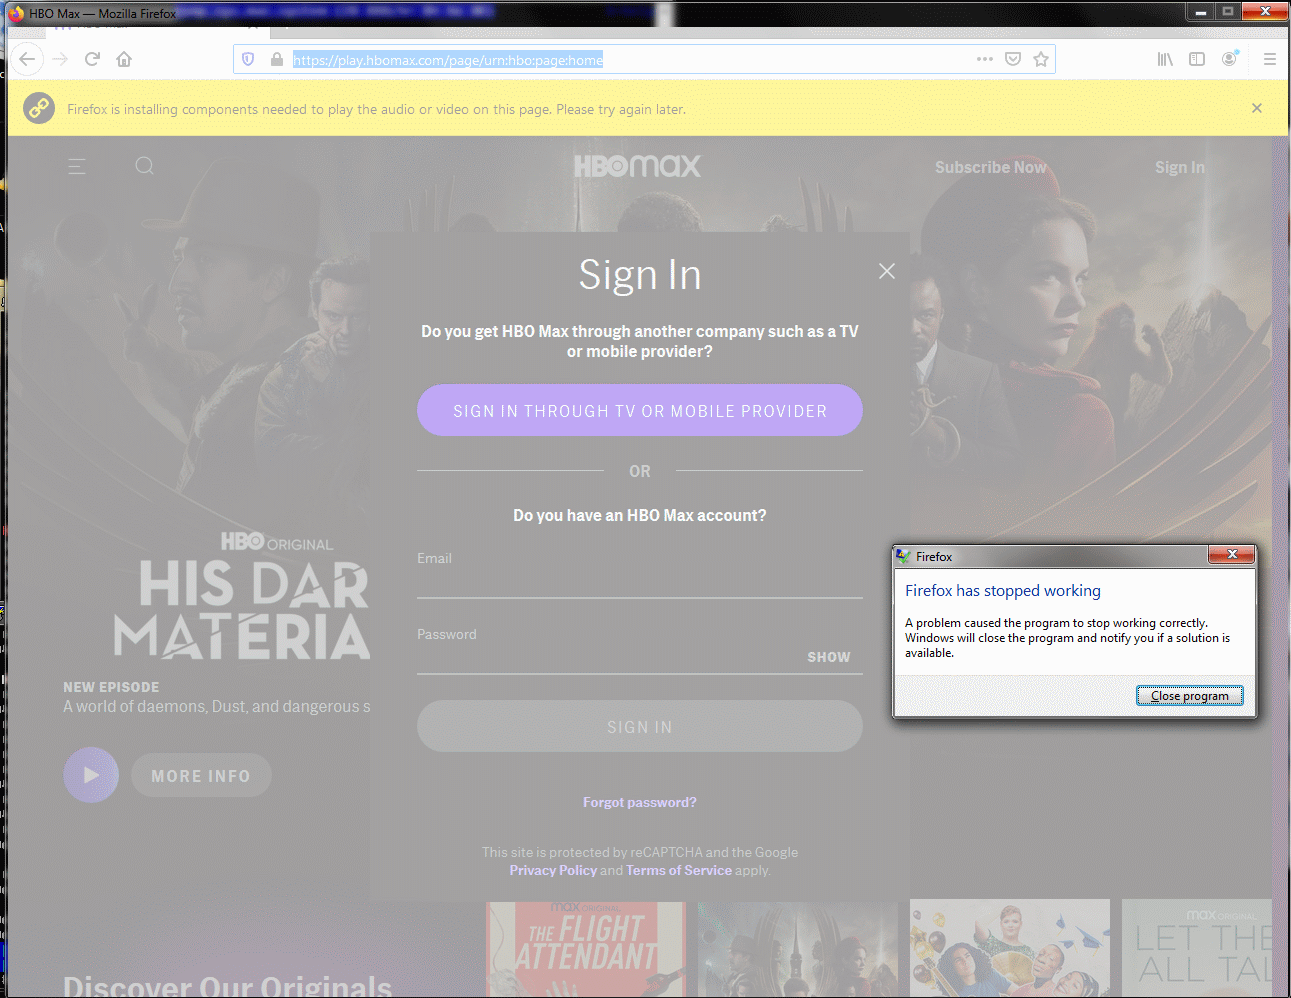1291x998 pixels.
Task: Navigate back with the back arrow
Action: pyautogui.click(x=27, y=59)
